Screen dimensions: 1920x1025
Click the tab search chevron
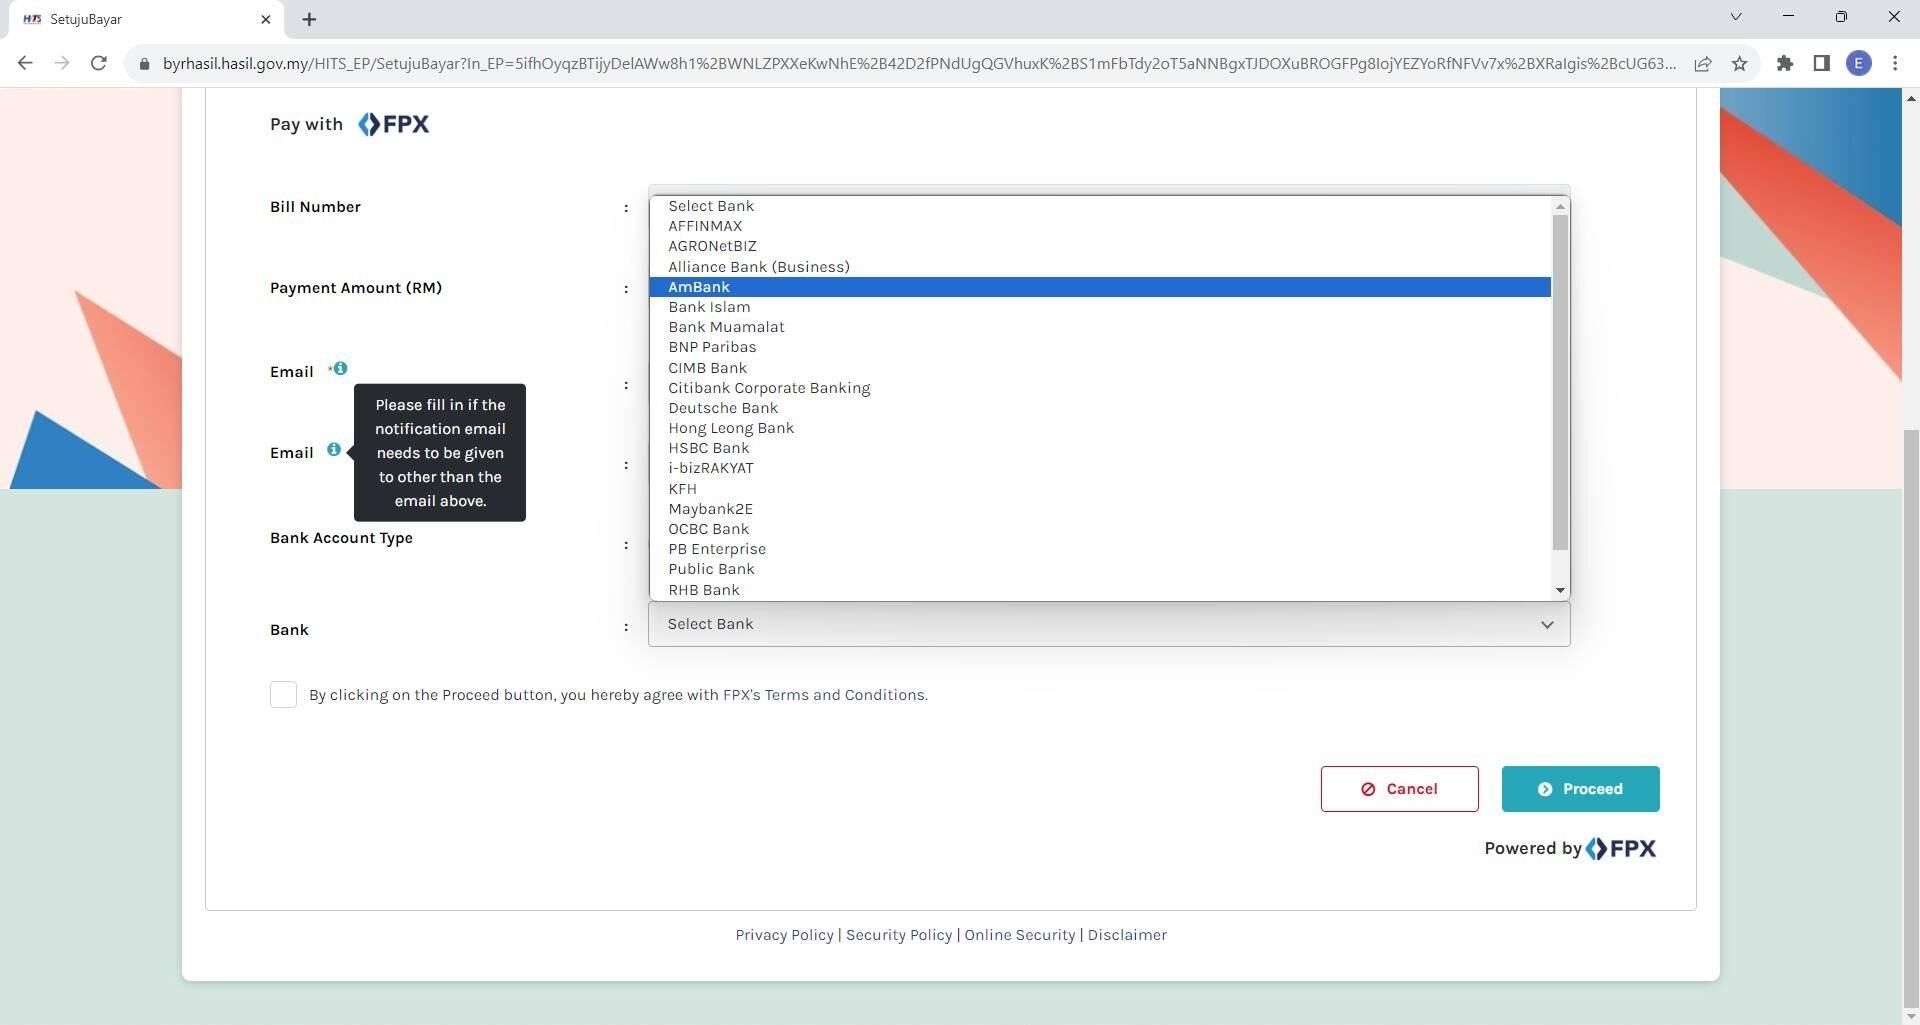(x=1736, y=17)
